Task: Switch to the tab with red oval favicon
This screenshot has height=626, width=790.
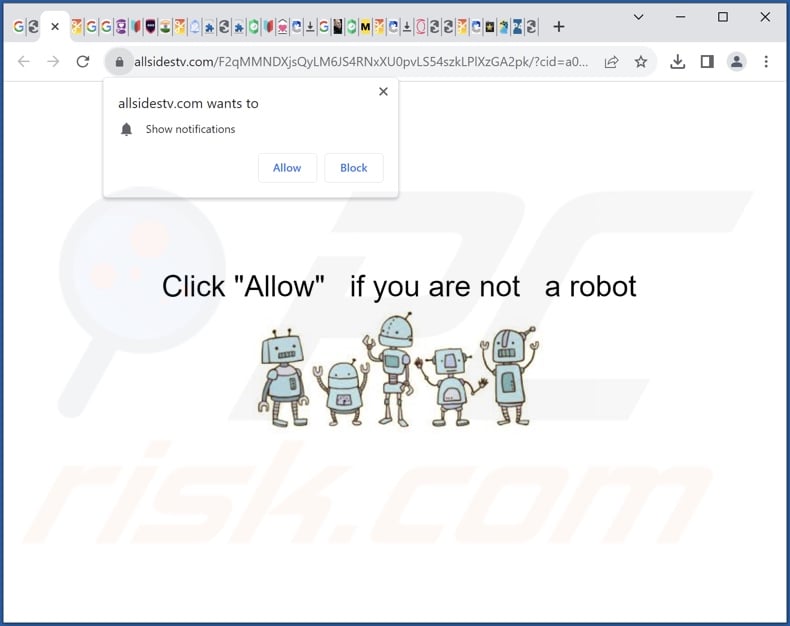Action: coord(420,26)
